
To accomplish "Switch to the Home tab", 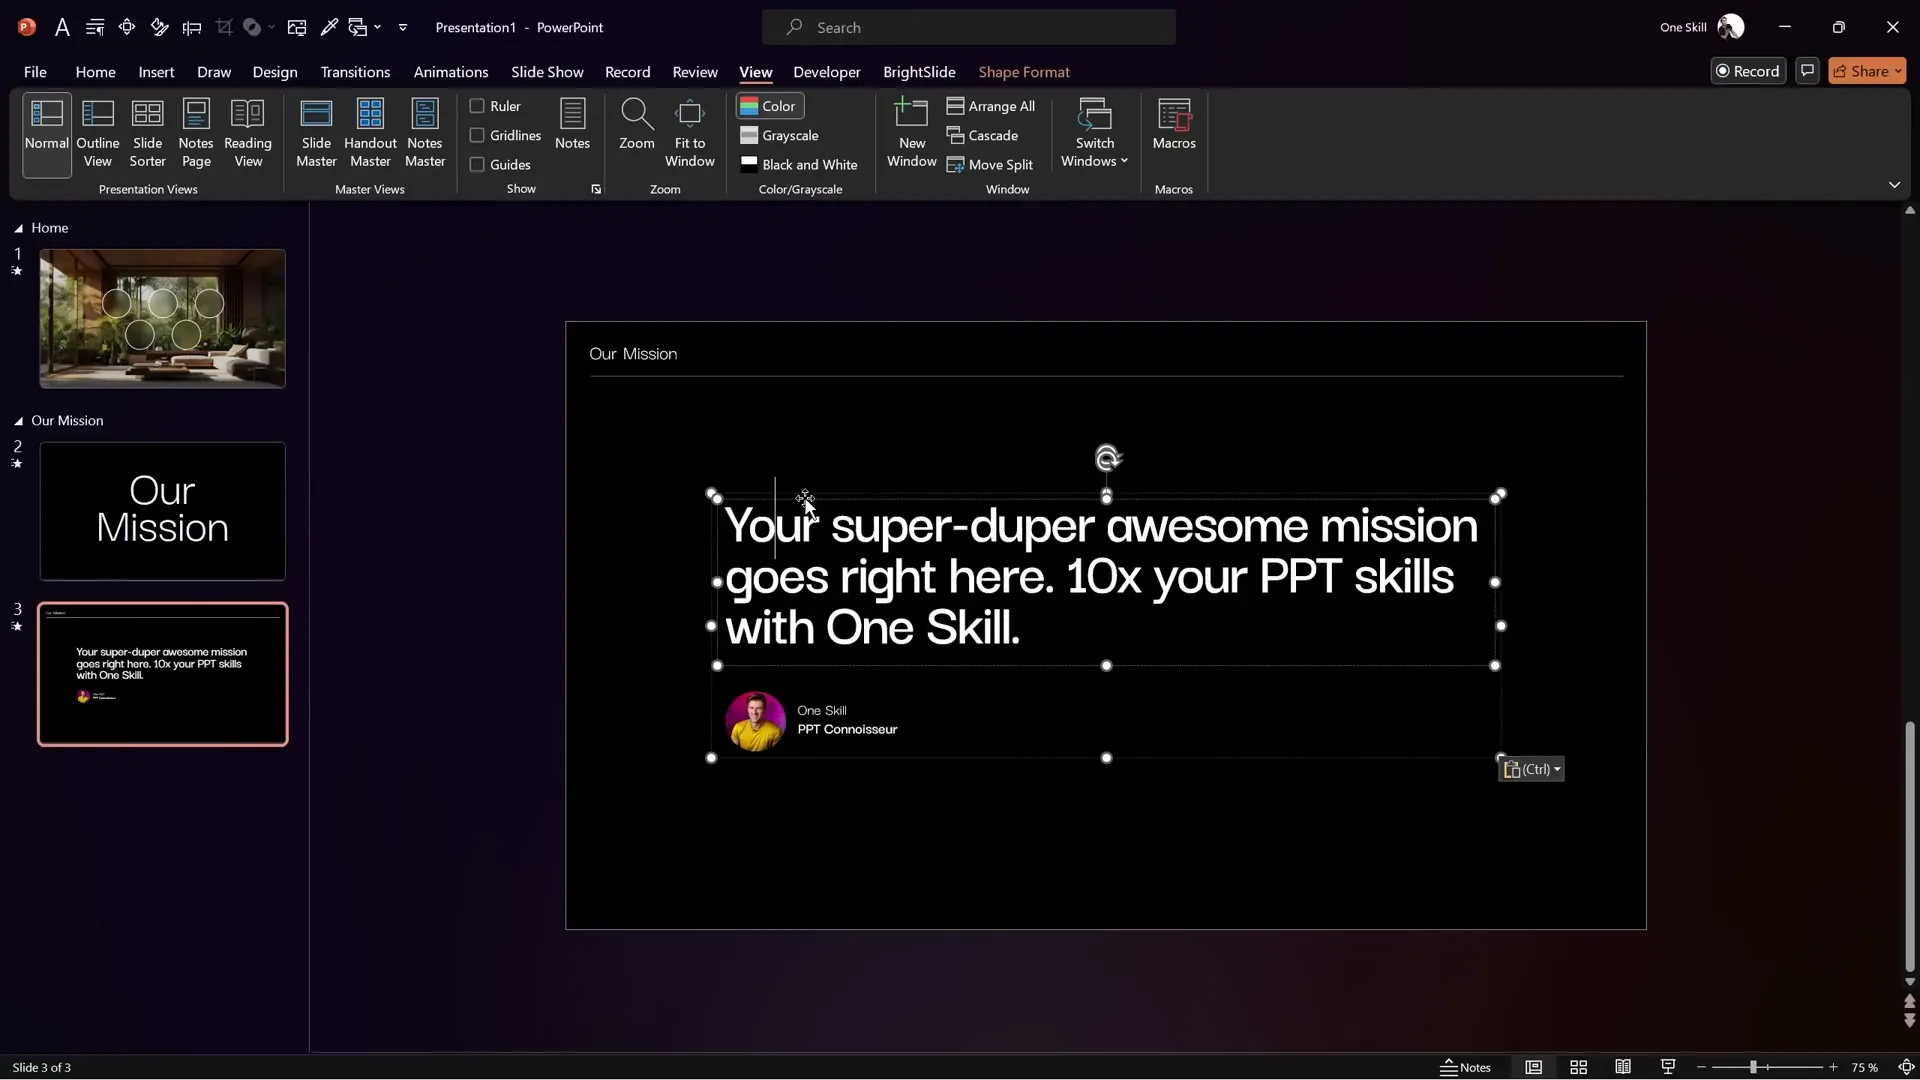I will point(95,72).
